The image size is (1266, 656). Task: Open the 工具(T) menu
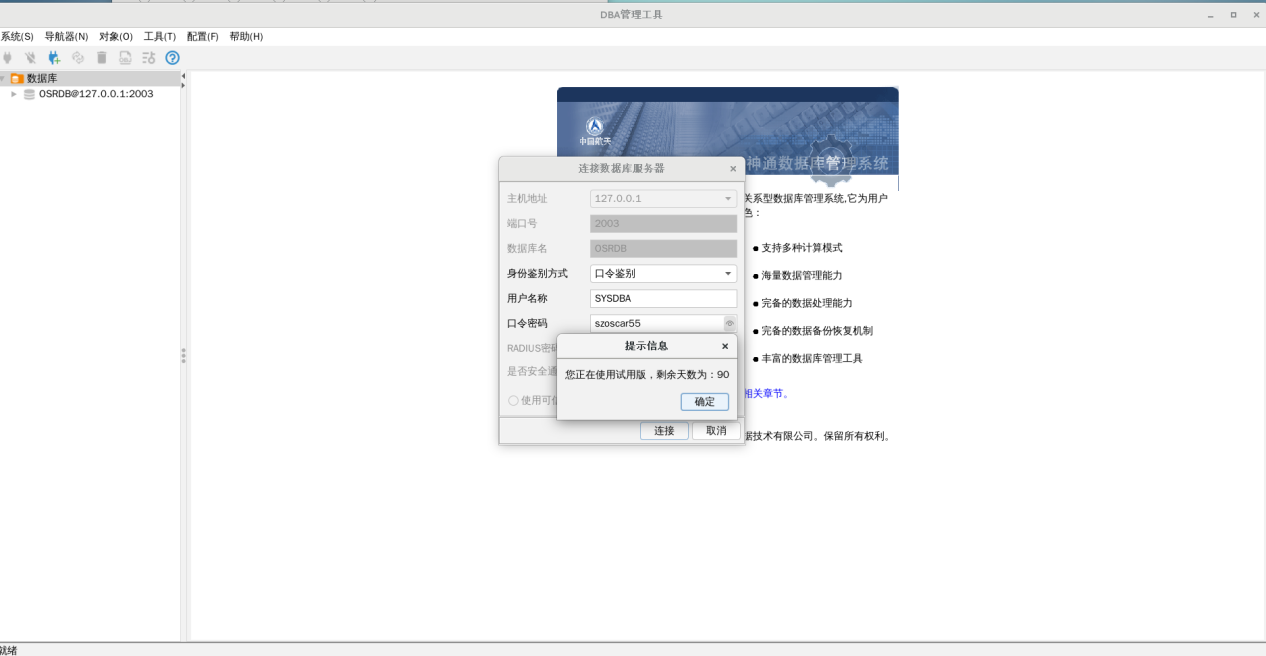click(160, 36)
